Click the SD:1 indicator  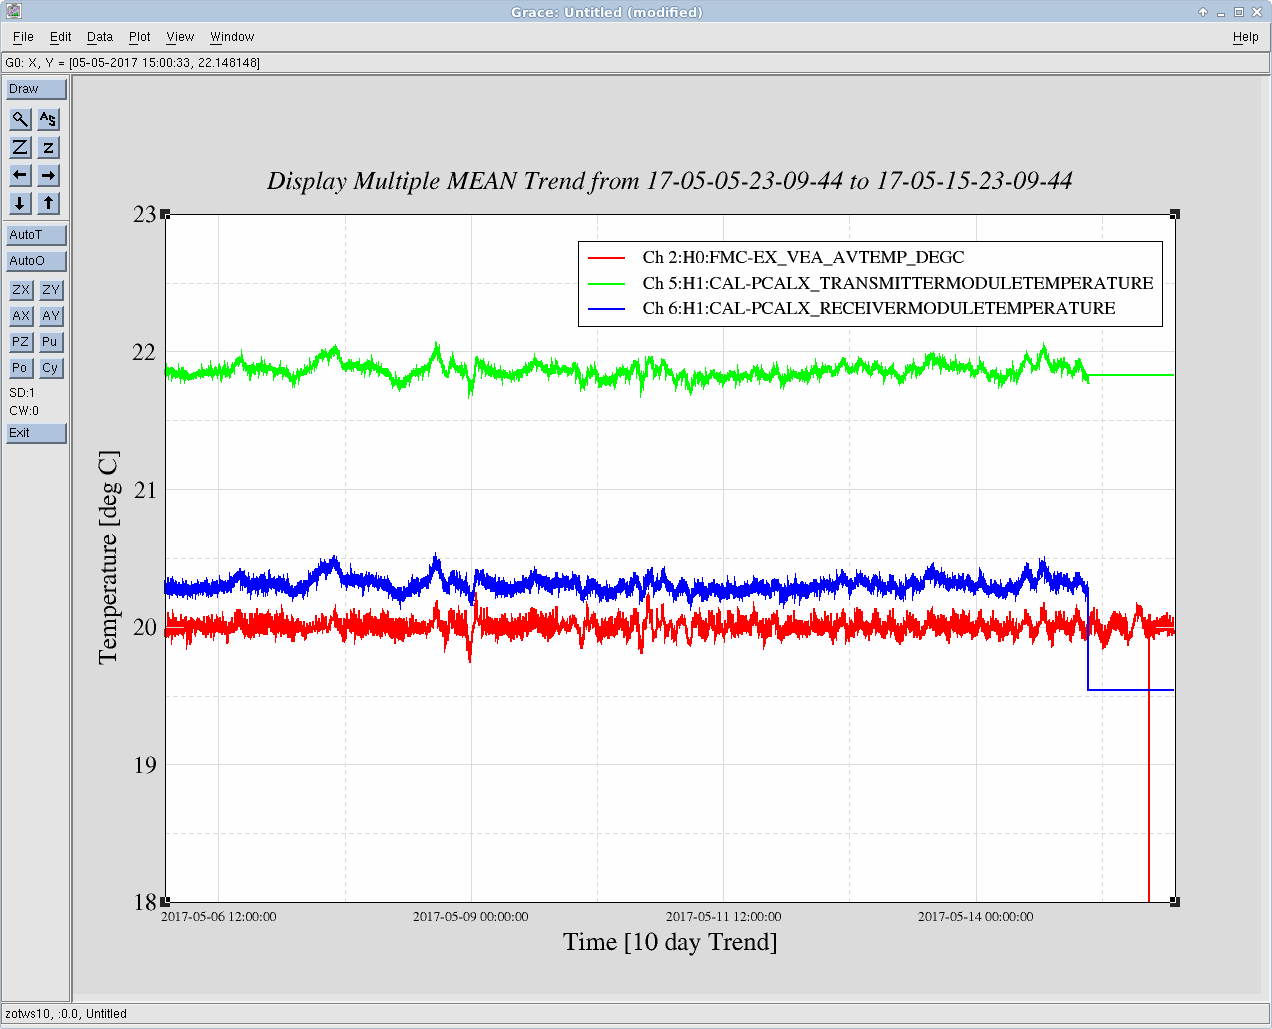(22, 393)
